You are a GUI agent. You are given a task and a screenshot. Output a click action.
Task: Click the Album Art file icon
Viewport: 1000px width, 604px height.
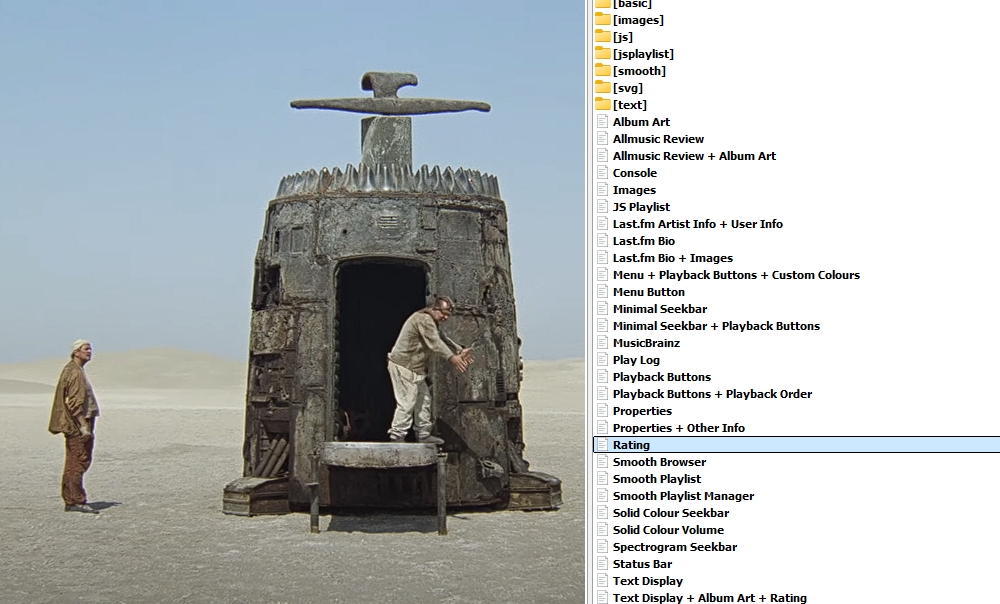(x=602, y=122)
